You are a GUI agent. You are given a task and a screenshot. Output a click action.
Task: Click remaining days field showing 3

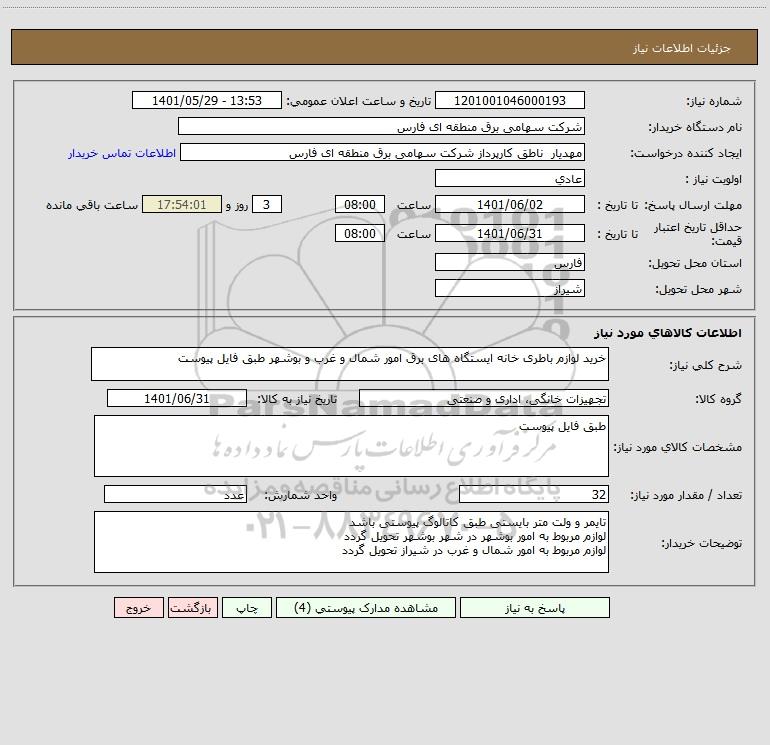coord(267,204)
